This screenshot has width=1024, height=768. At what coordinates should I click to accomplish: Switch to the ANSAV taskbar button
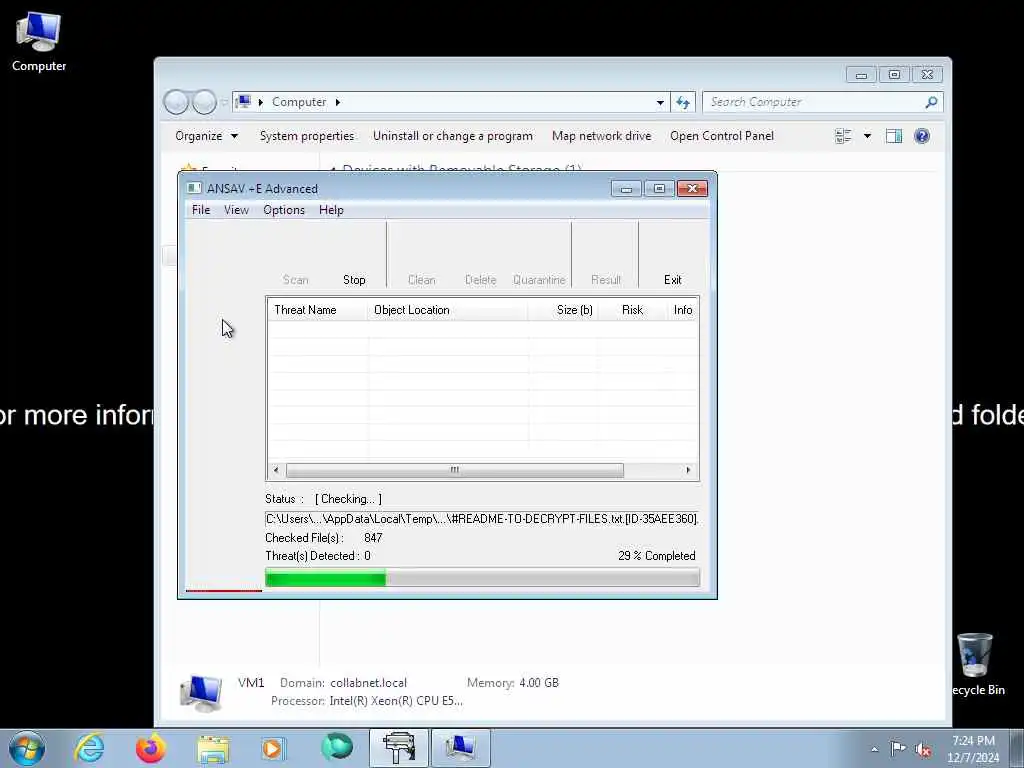(398, 748)
